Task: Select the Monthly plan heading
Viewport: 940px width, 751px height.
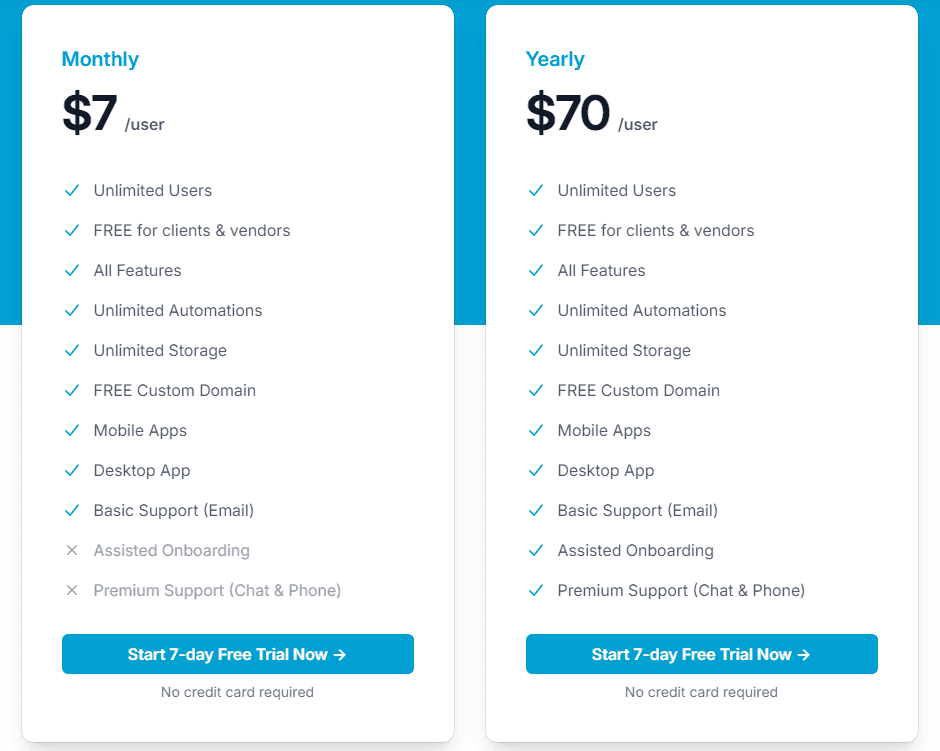Action: [x=100, y=59]
